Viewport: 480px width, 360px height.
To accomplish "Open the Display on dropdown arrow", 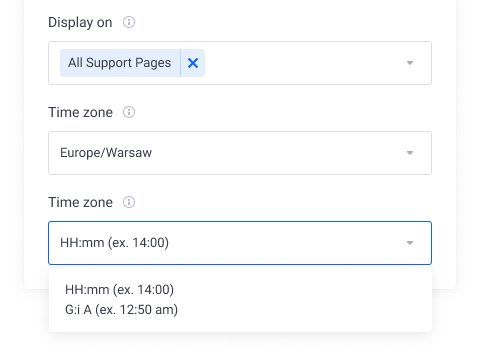I will pos(410,63).
